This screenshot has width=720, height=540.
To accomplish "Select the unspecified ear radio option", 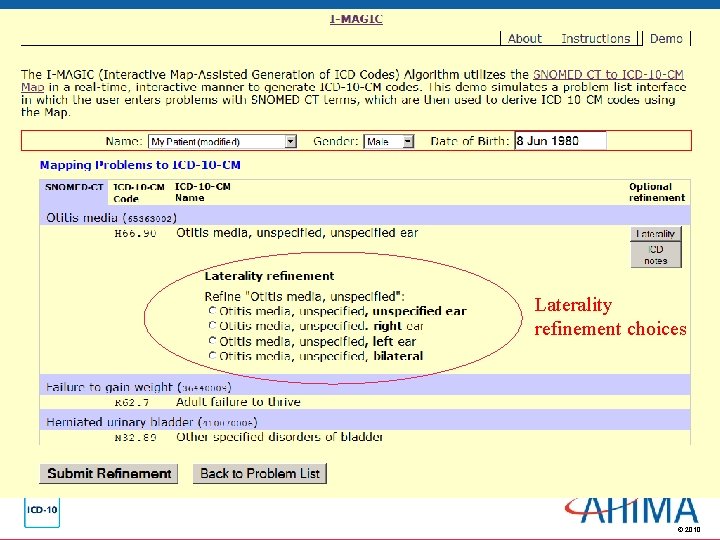I will [212, 311].
